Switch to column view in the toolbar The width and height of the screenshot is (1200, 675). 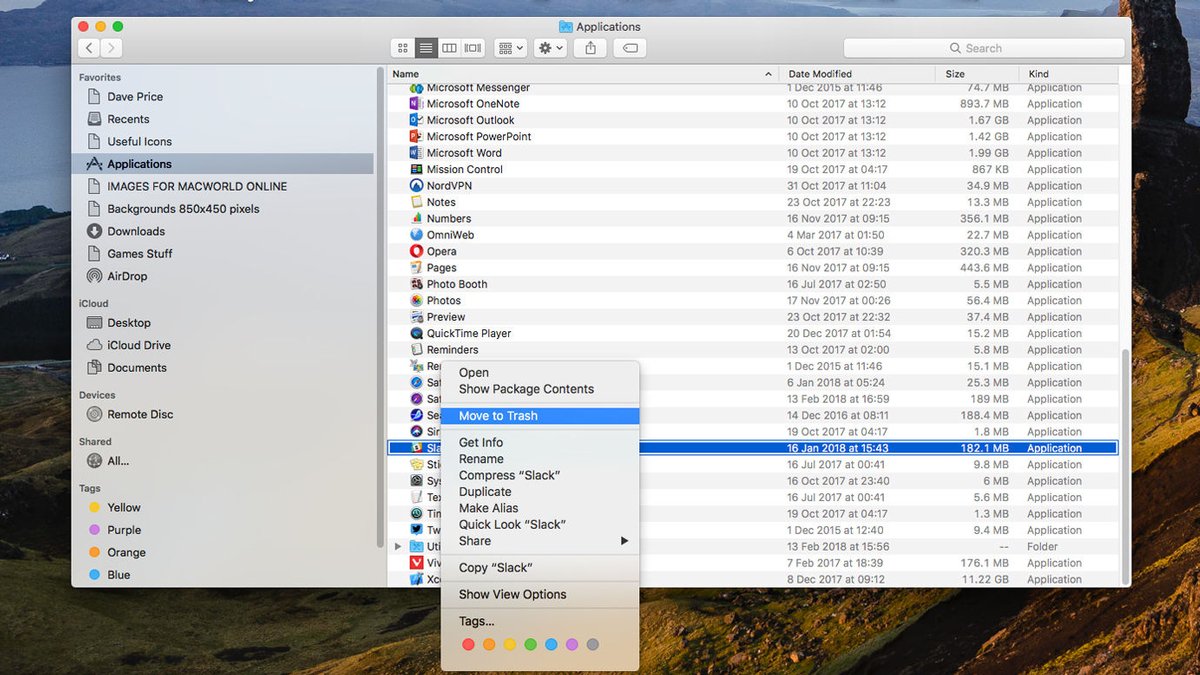click(448, 47)
